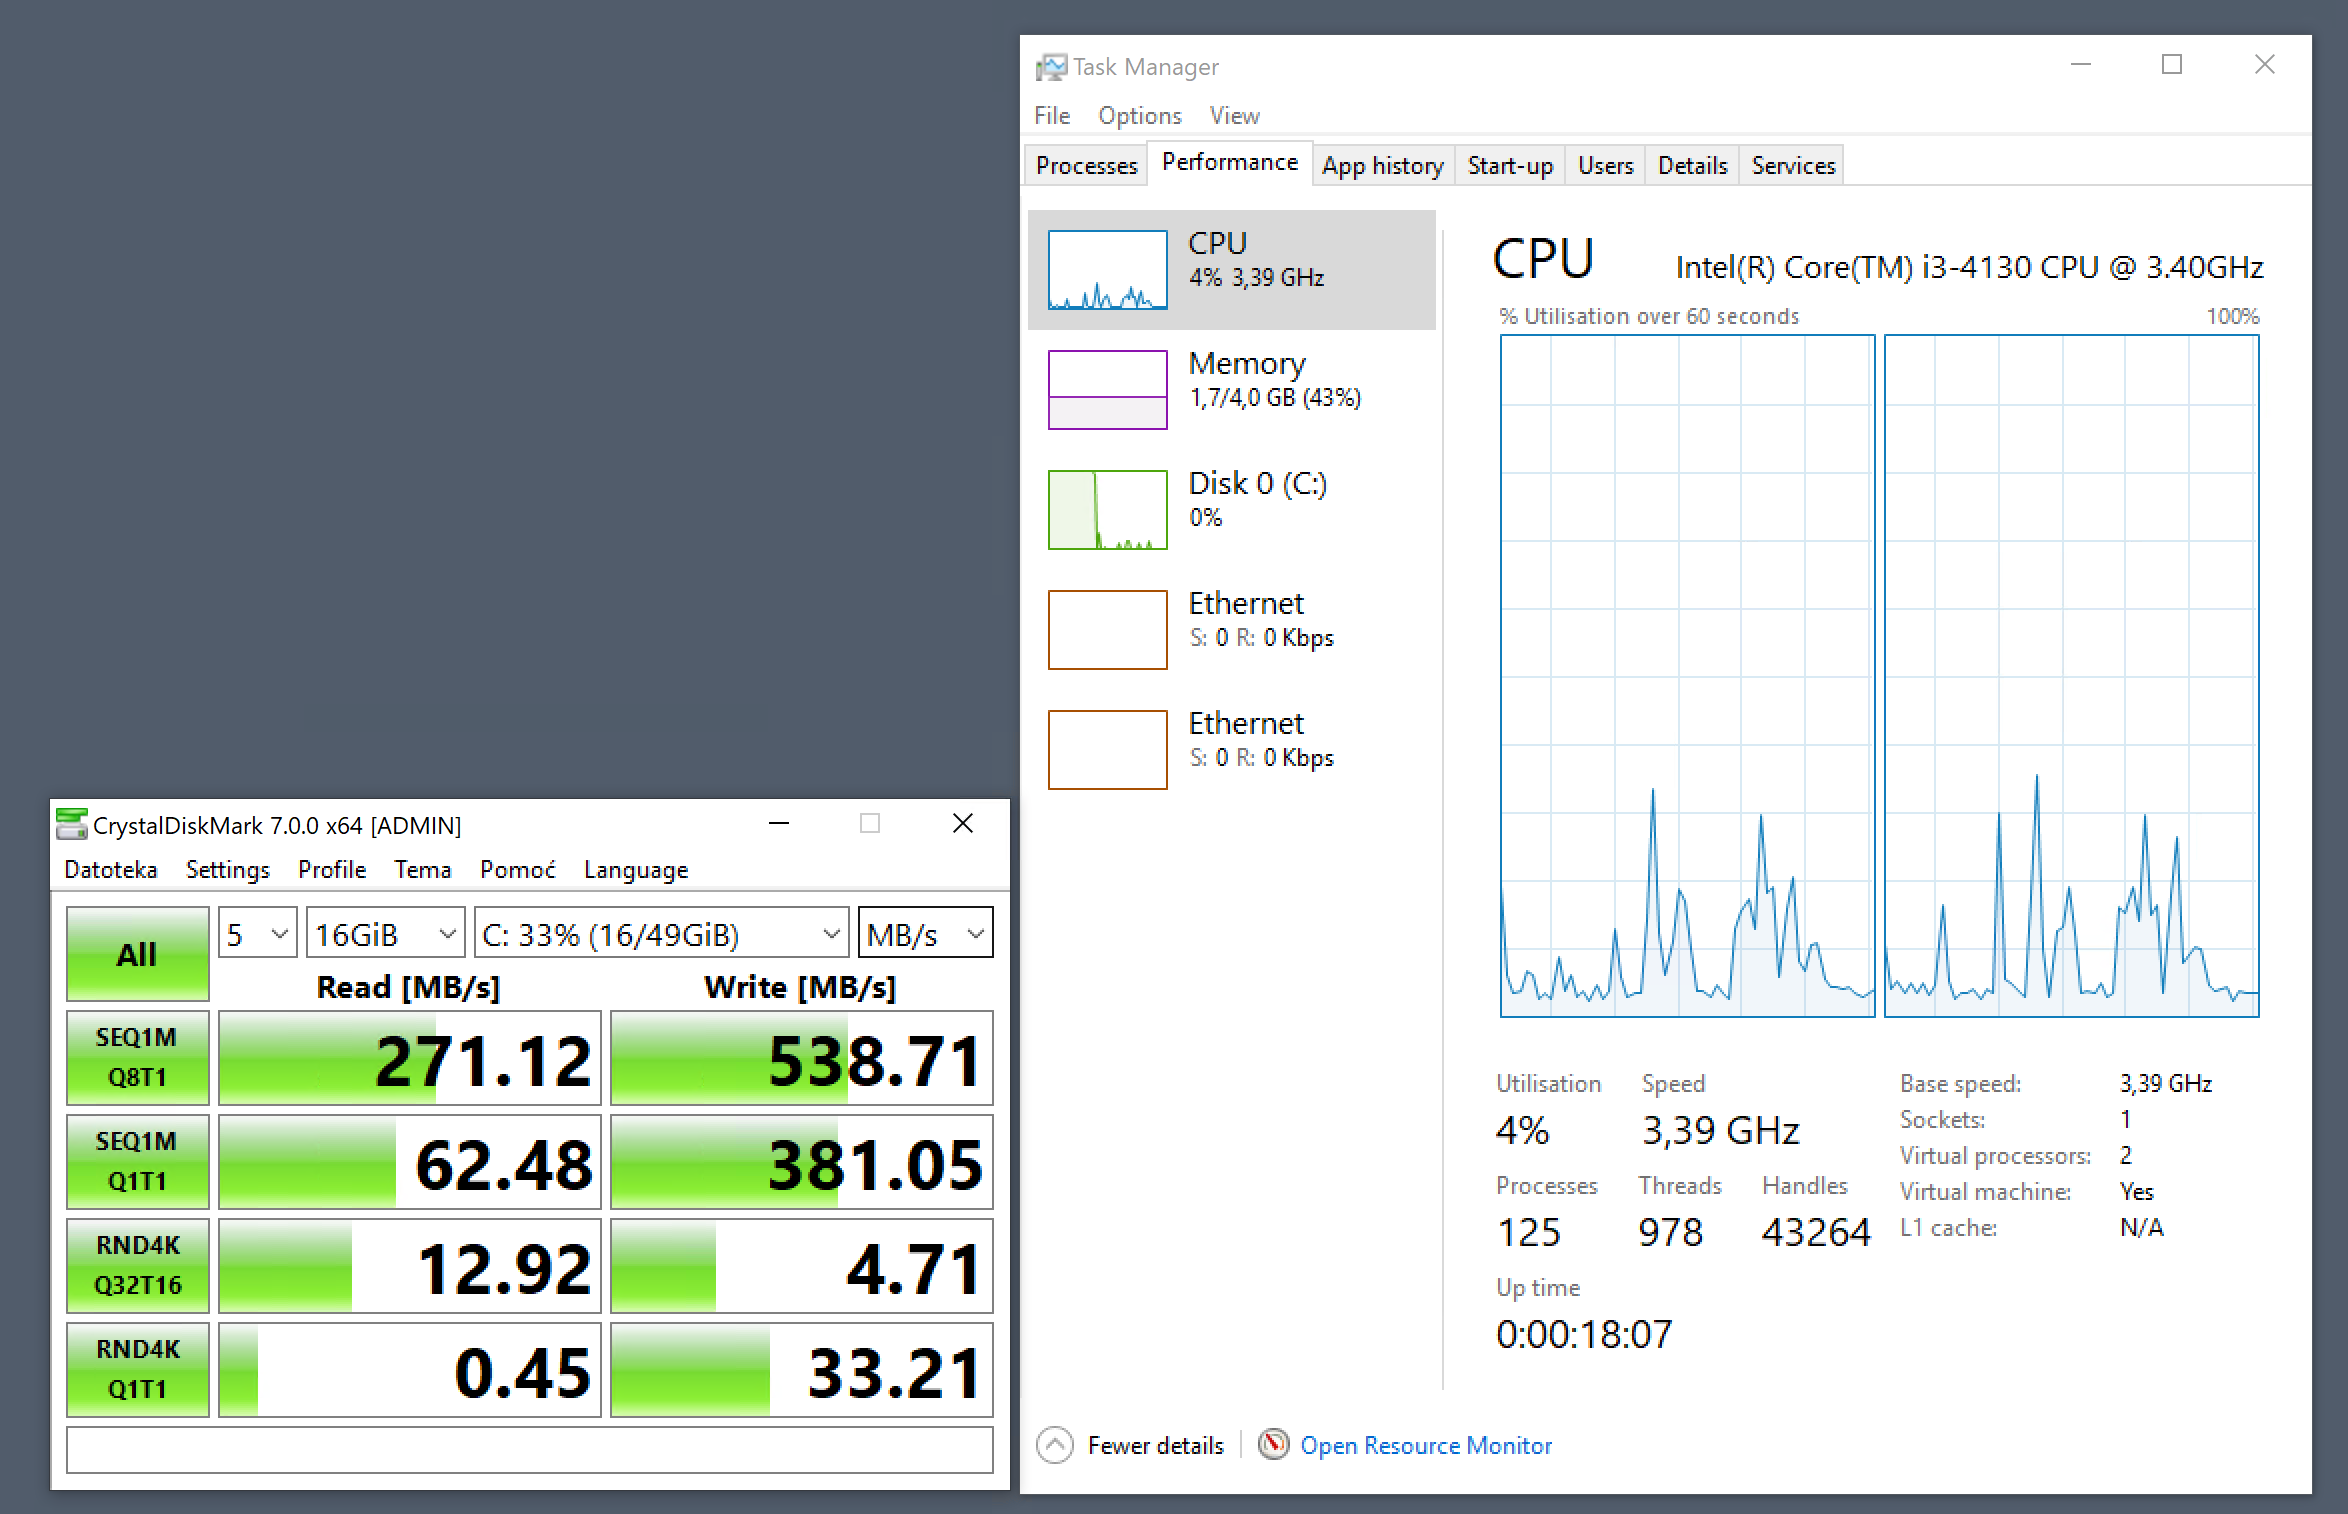This screenshot has width=2348, height=1514.
Task: Click the Processes count 125
Action: (x=1529, y=1232)
